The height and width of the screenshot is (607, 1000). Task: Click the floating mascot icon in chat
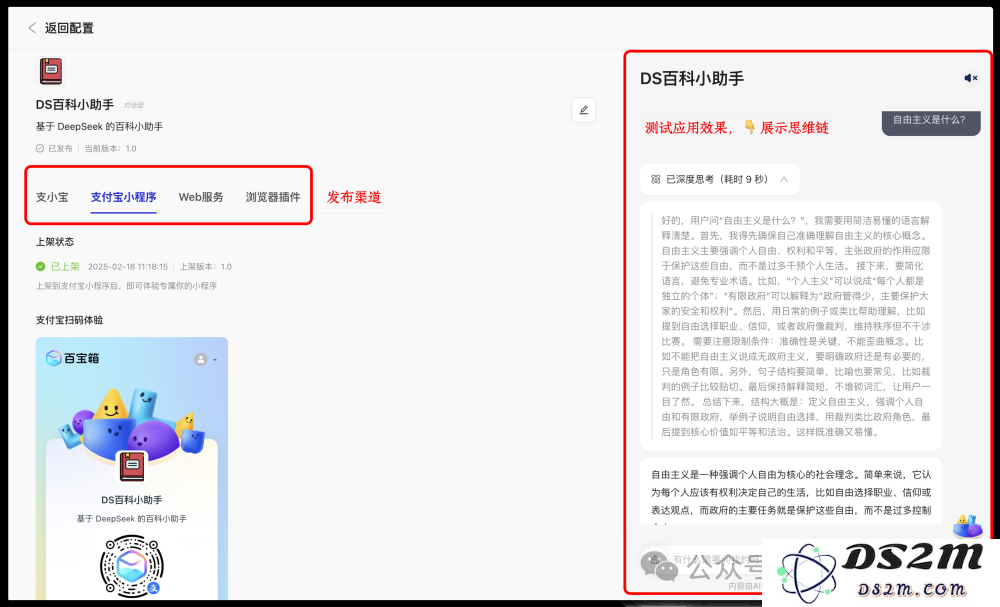click(967, 525)
